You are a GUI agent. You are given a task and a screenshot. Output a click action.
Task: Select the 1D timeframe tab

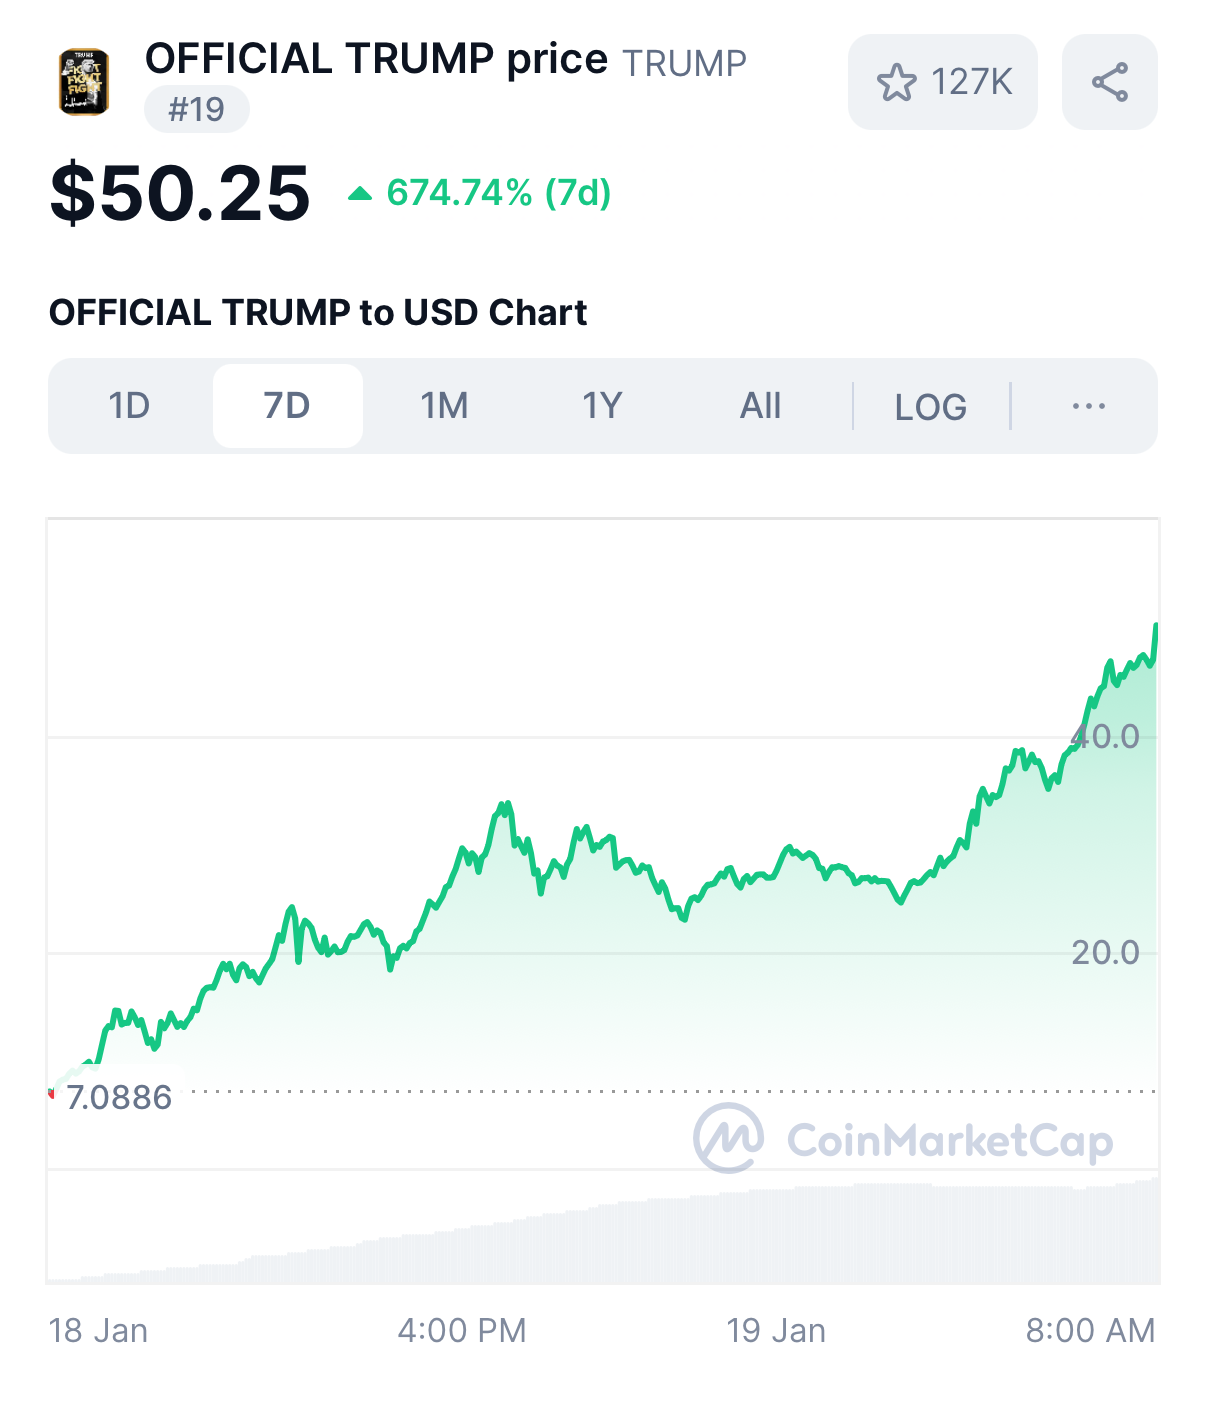click(129, 406)
